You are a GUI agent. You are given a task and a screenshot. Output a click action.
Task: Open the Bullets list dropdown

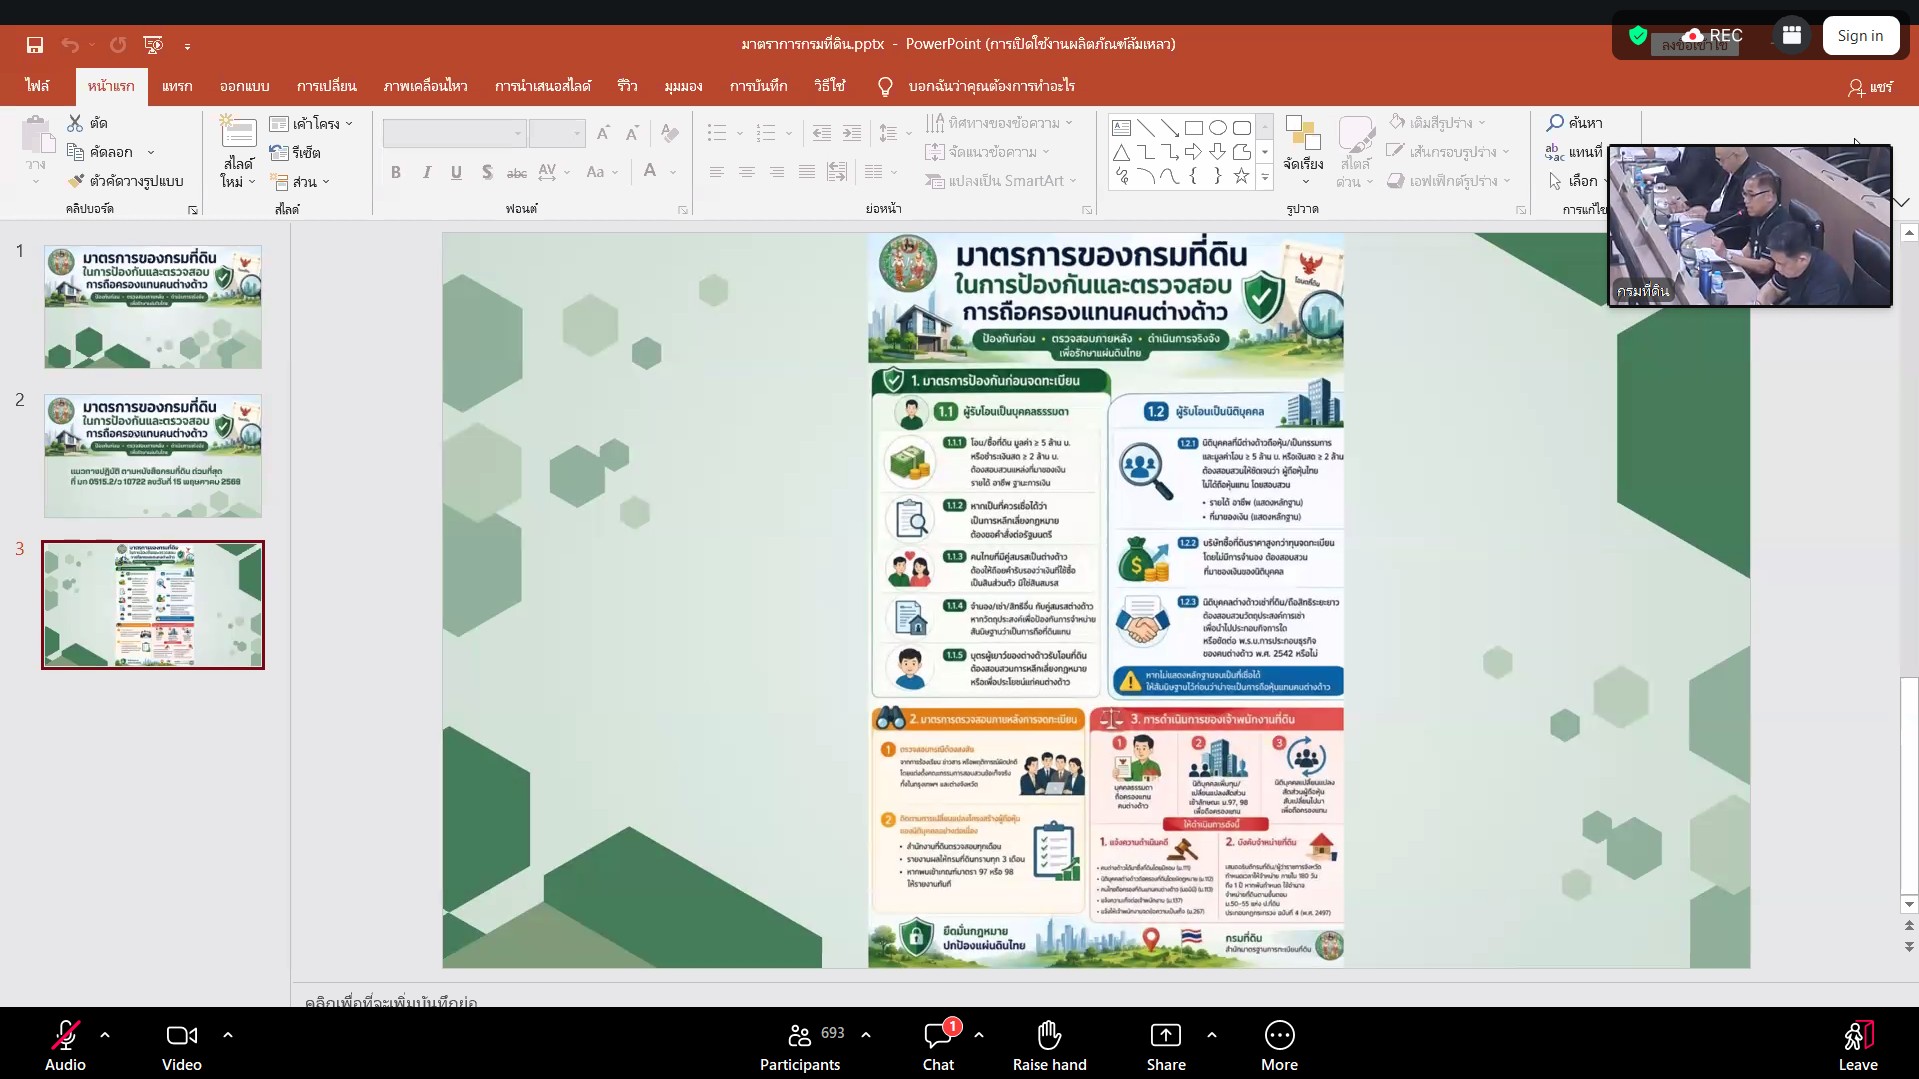[x=740, y=133]
